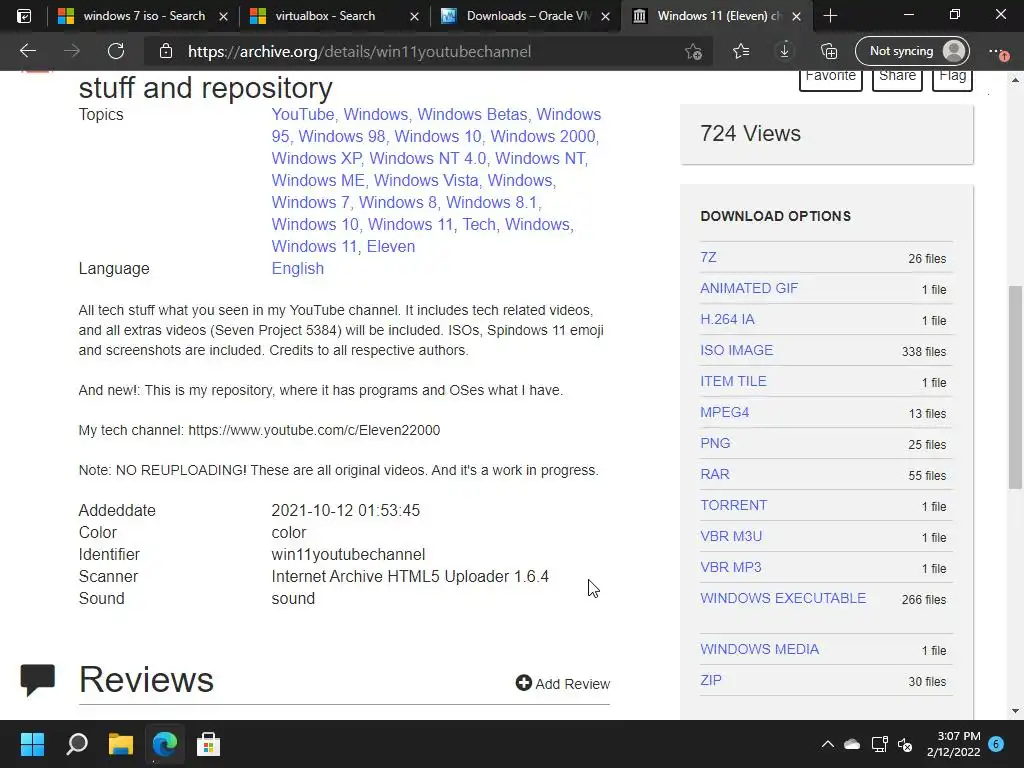Click the Not syncing profile button
This screenshot has width=1024, height=768.
[912, 51]
